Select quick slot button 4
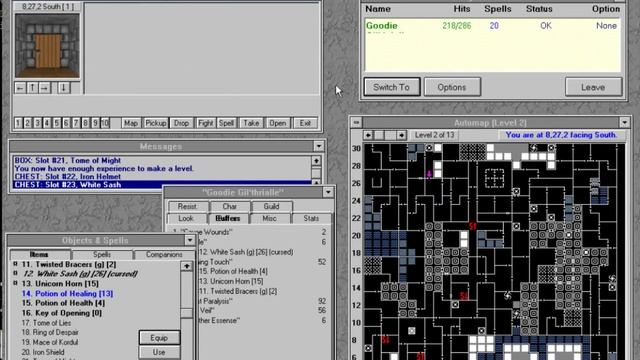The image size is (640, 360). pos(47,123)
